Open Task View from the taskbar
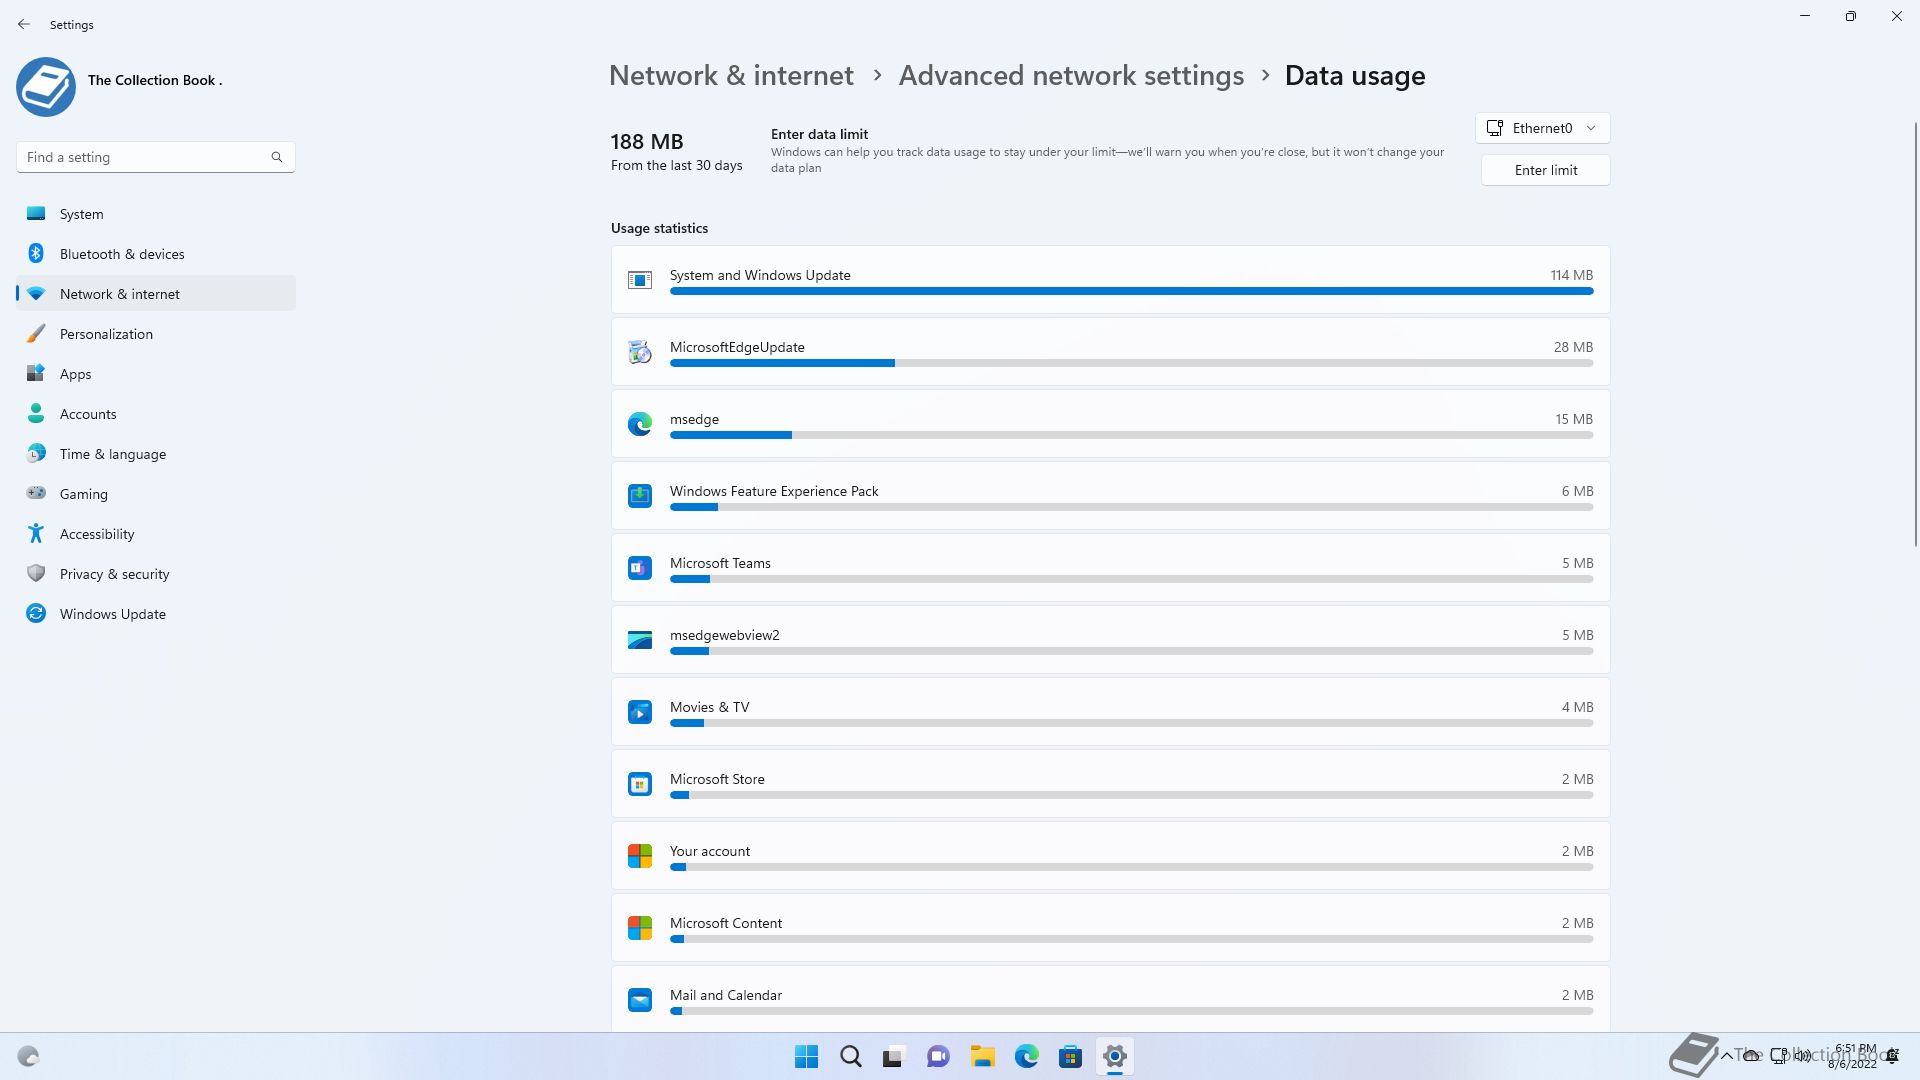 894,1056
